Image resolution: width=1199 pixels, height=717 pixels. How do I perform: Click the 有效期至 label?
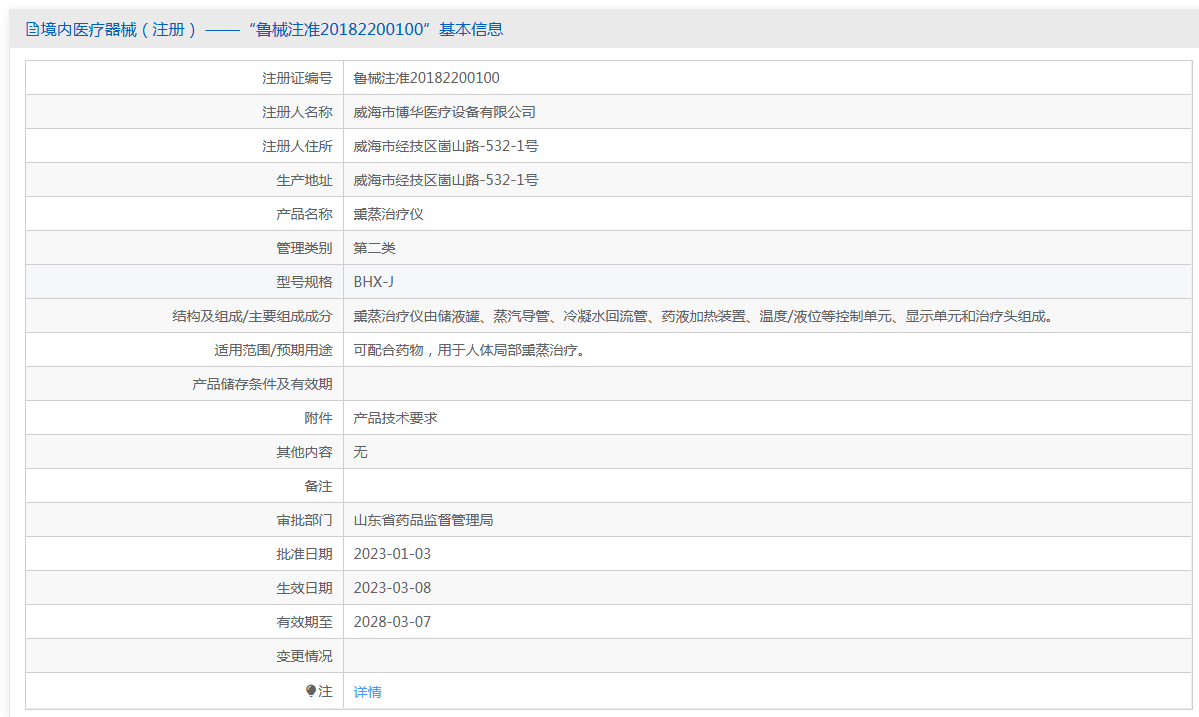tap(304, 622)
